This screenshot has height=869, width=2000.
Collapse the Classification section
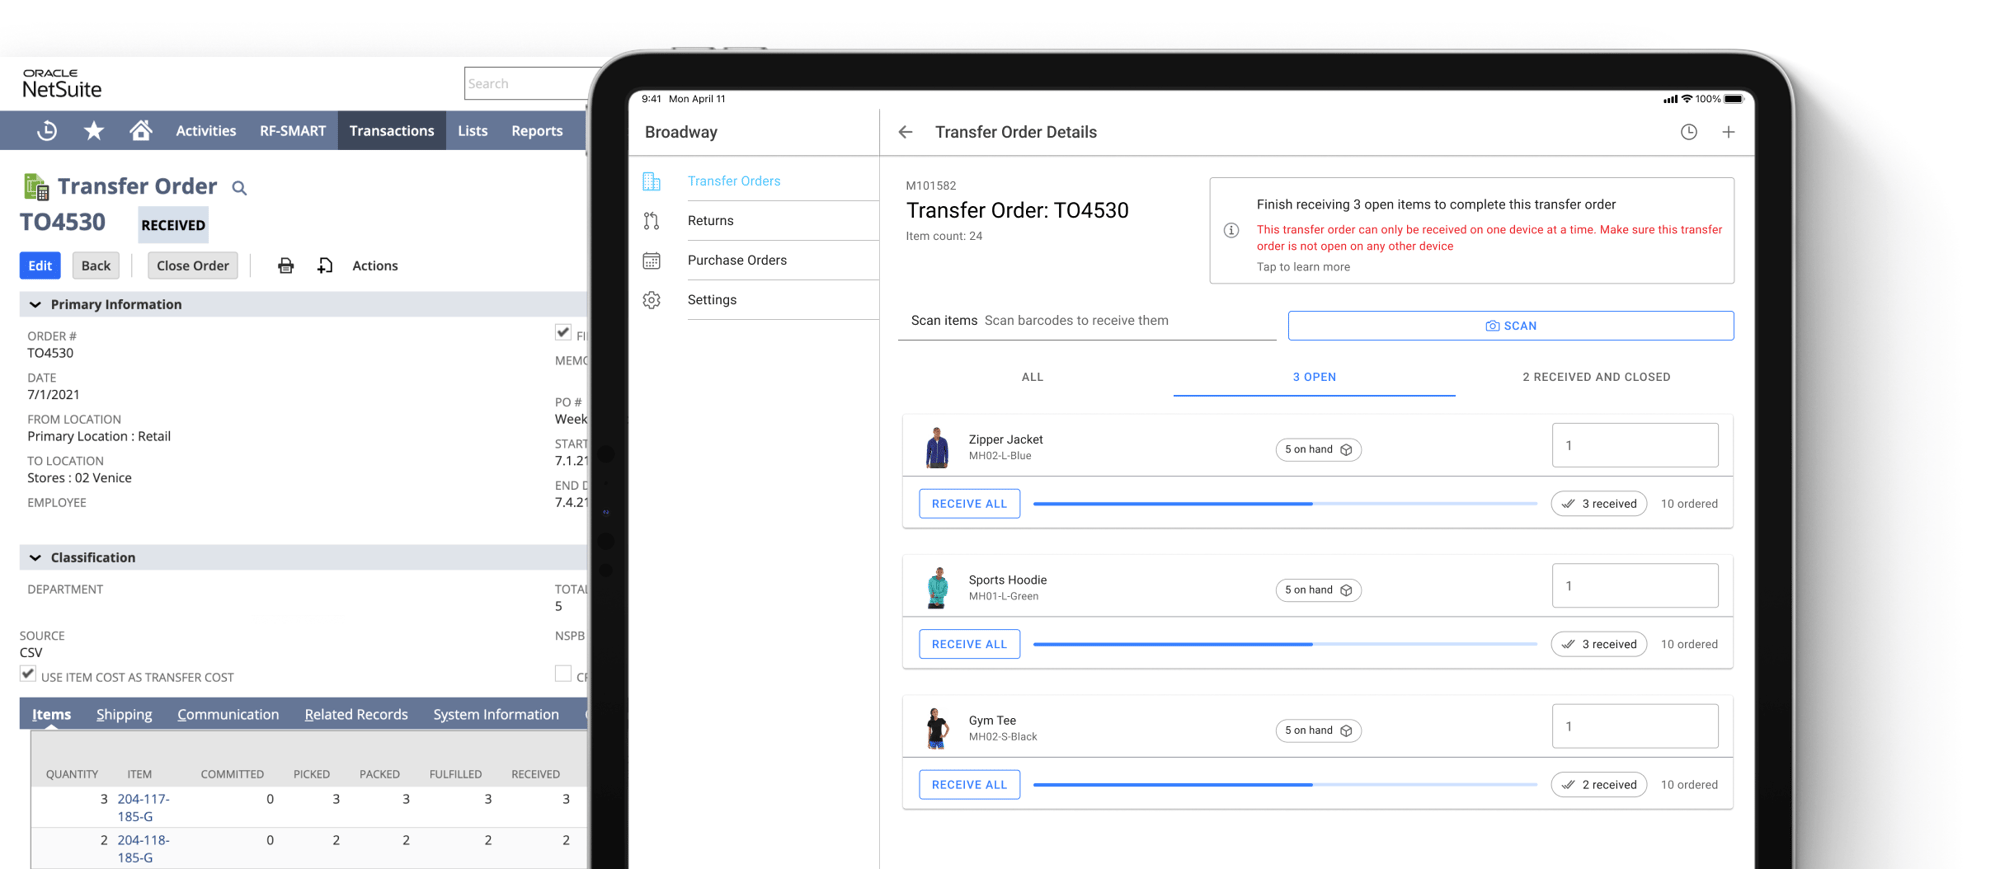coord(36,558)
